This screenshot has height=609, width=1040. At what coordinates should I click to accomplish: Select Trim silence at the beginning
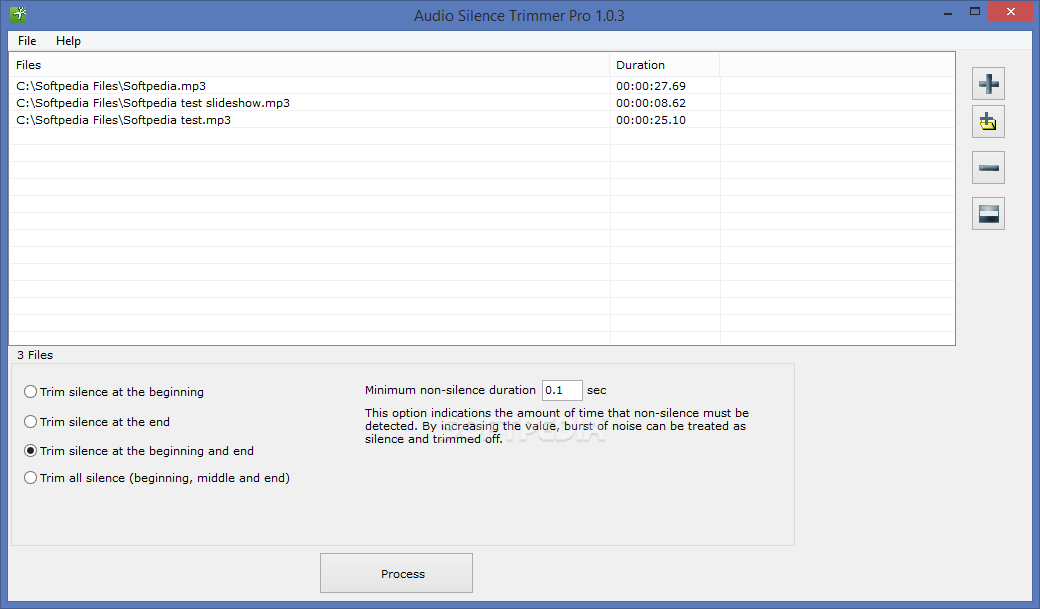[113, 391]
